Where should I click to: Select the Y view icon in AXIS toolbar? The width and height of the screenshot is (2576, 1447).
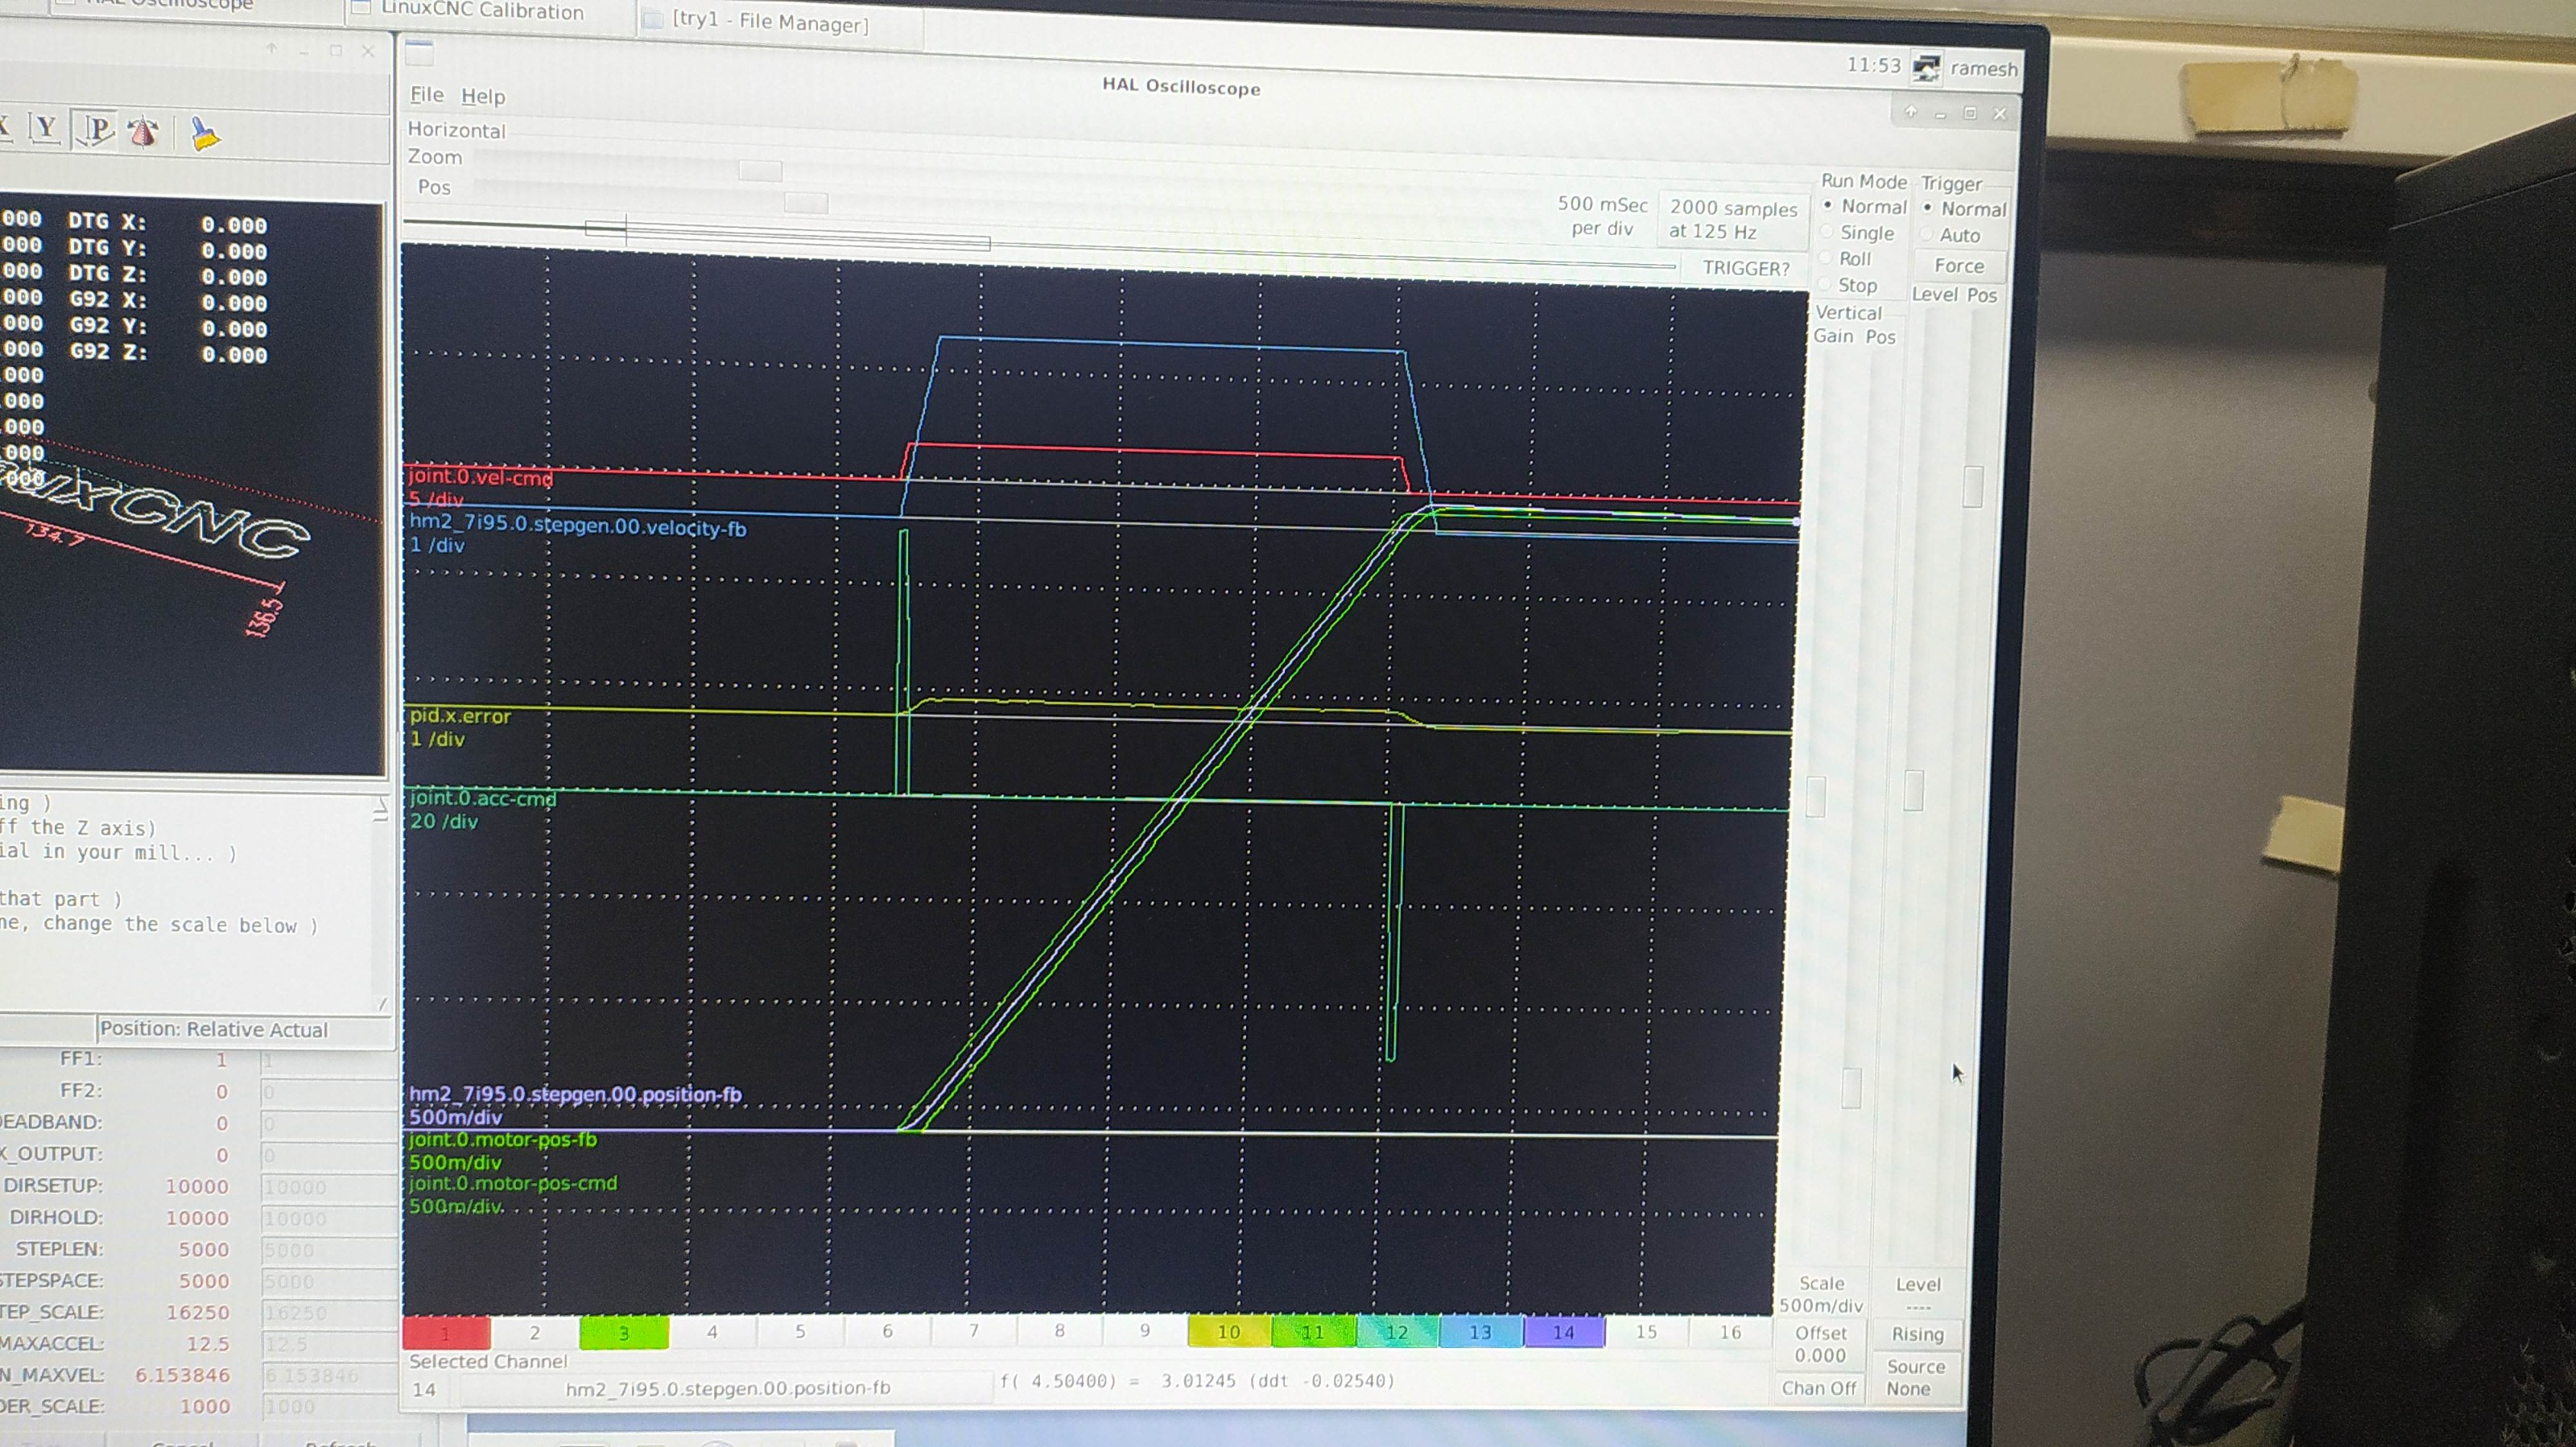tap(45, 128)
